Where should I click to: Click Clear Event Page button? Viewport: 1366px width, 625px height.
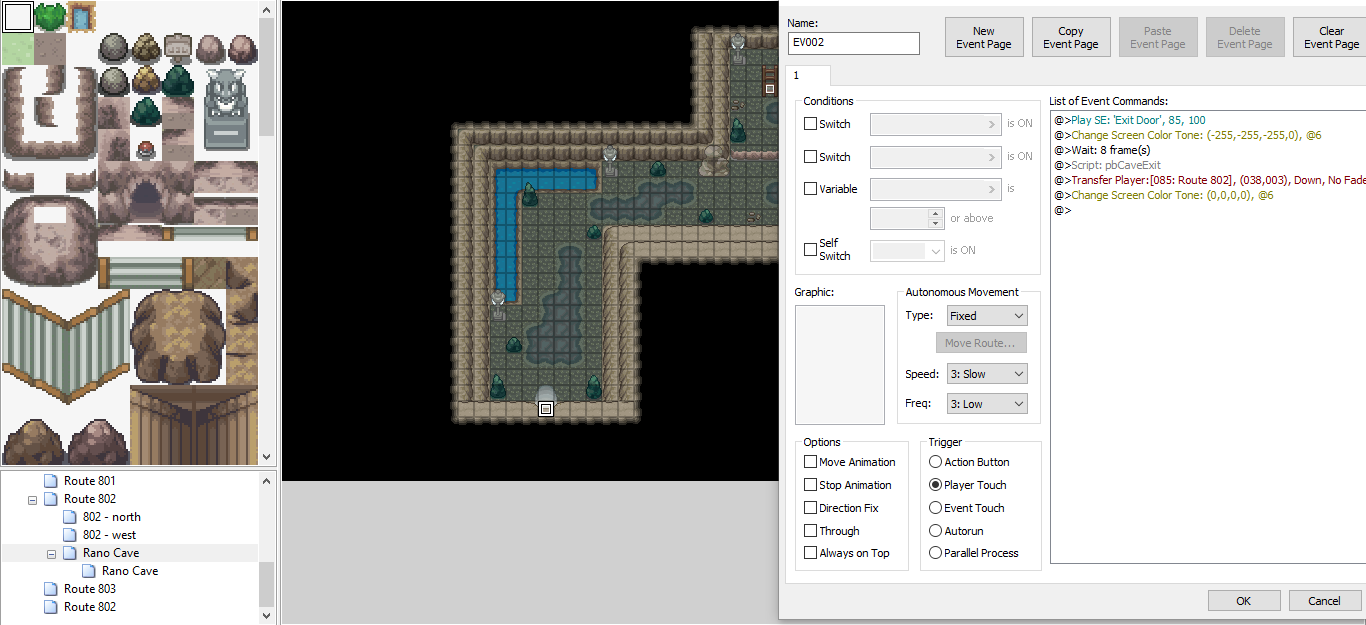click(1331, 37)
